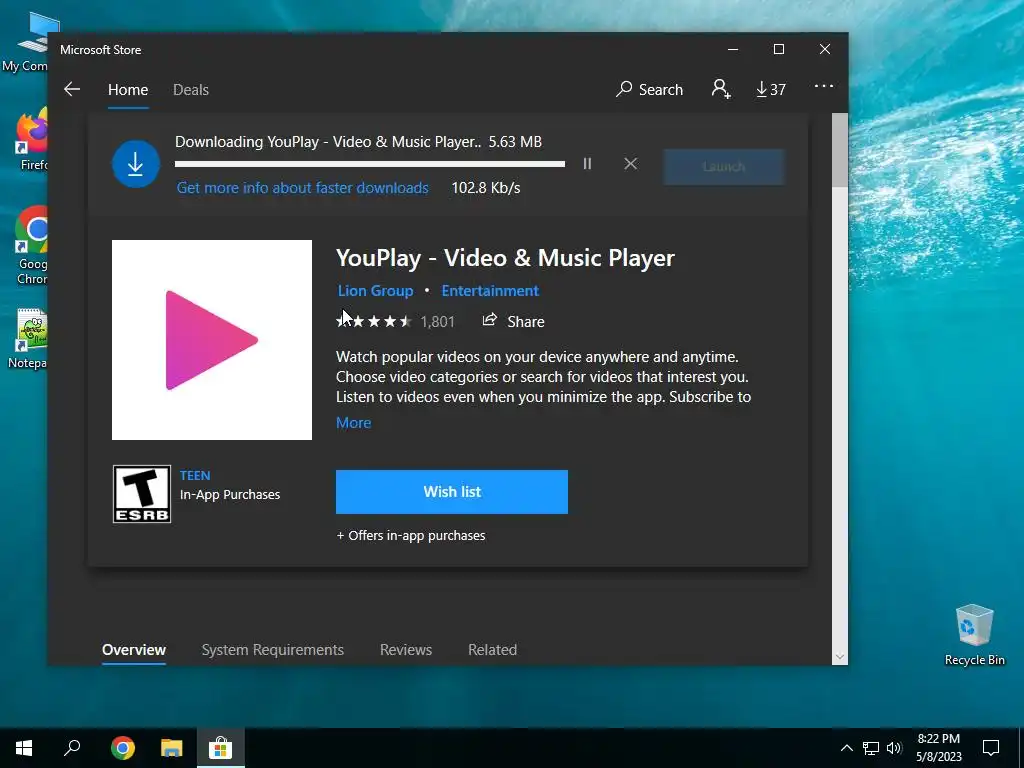1024x768 pixels.
Task: Click the YouPlay app logo thumbnail
Action: 212,340
